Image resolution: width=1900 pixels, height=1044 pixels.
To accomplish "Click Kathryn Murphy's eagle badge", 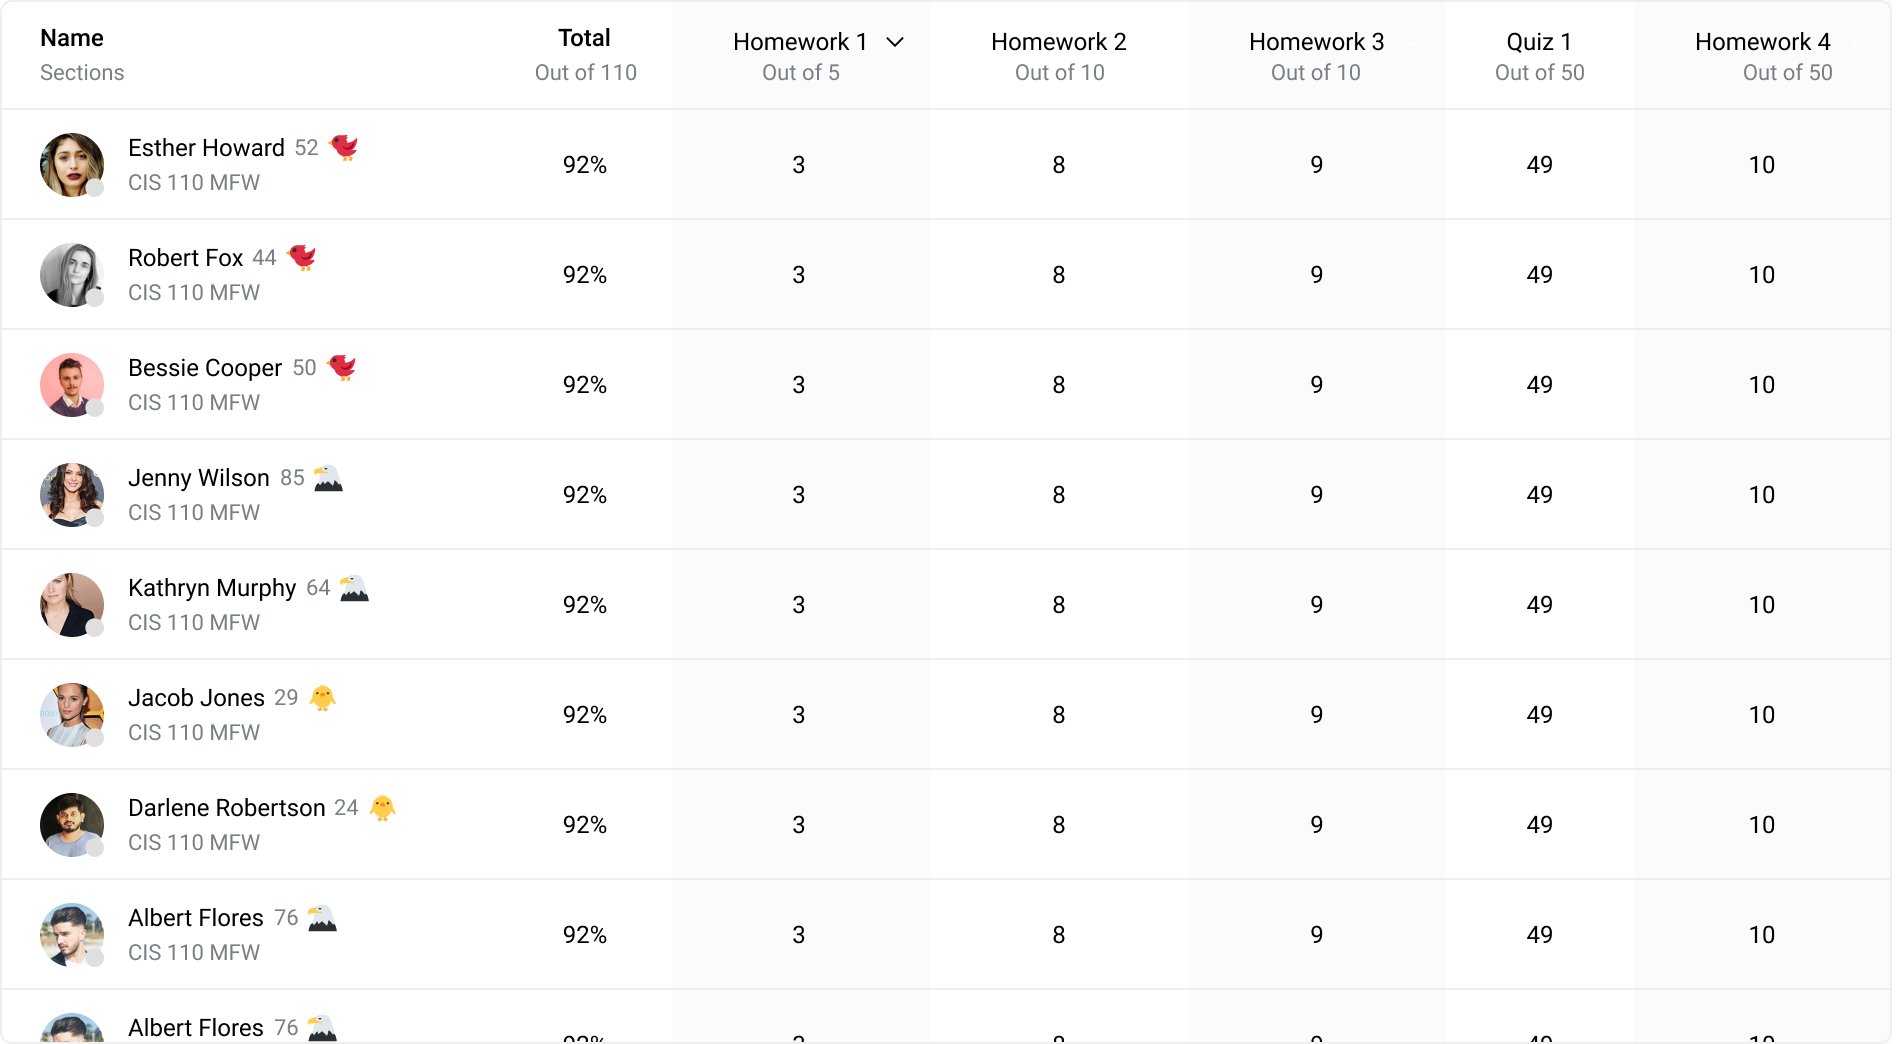I will pyautogui.click(x=354, y=588).
